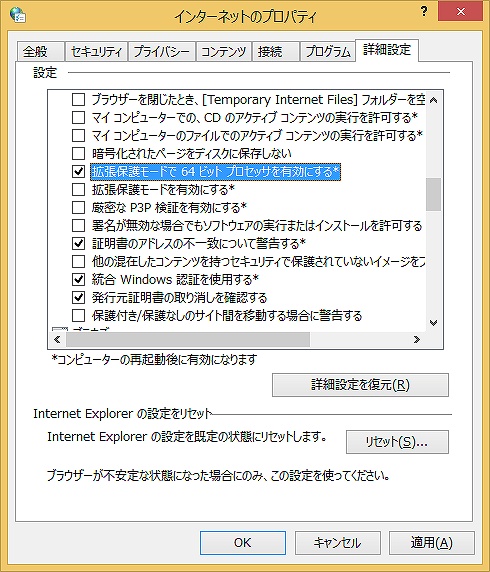Image resolution: width=490 pixels, height=572 pixels.
Task: Click the vertical scrollbar thumb in settings list
Action: pos(433,194)
